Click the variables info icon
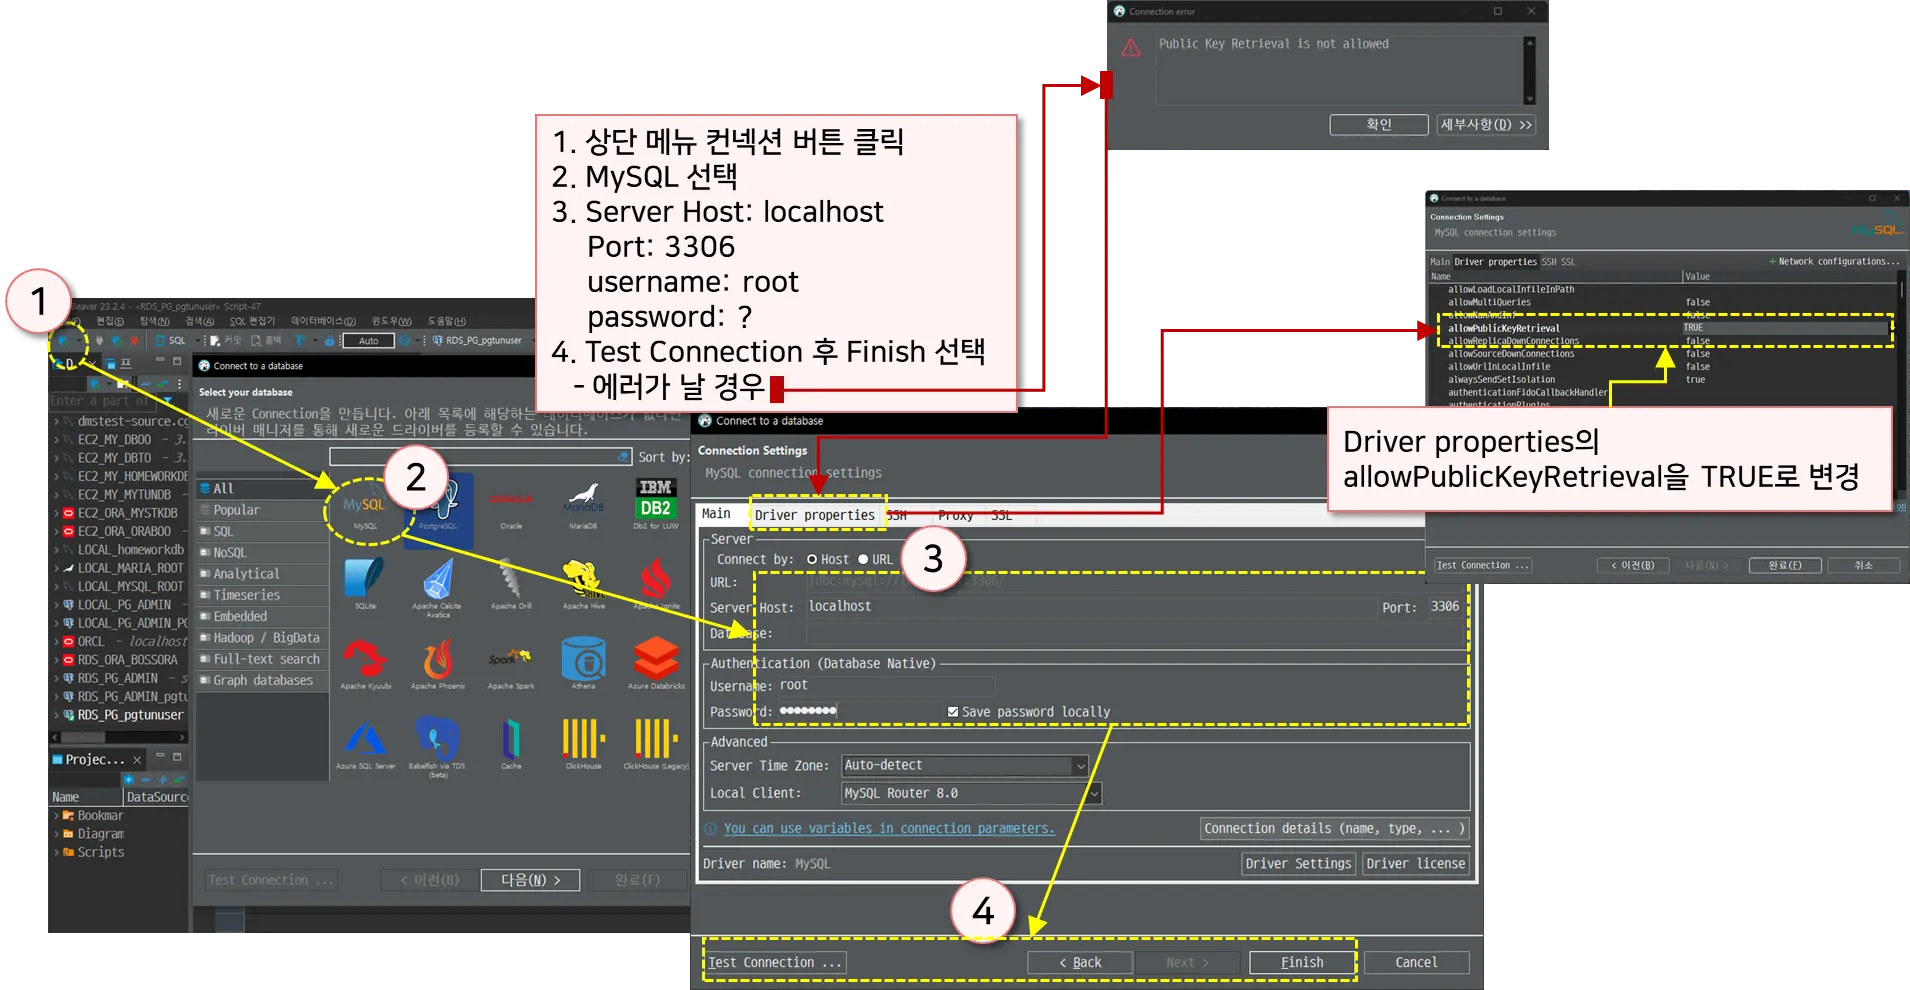 (710, 829)
